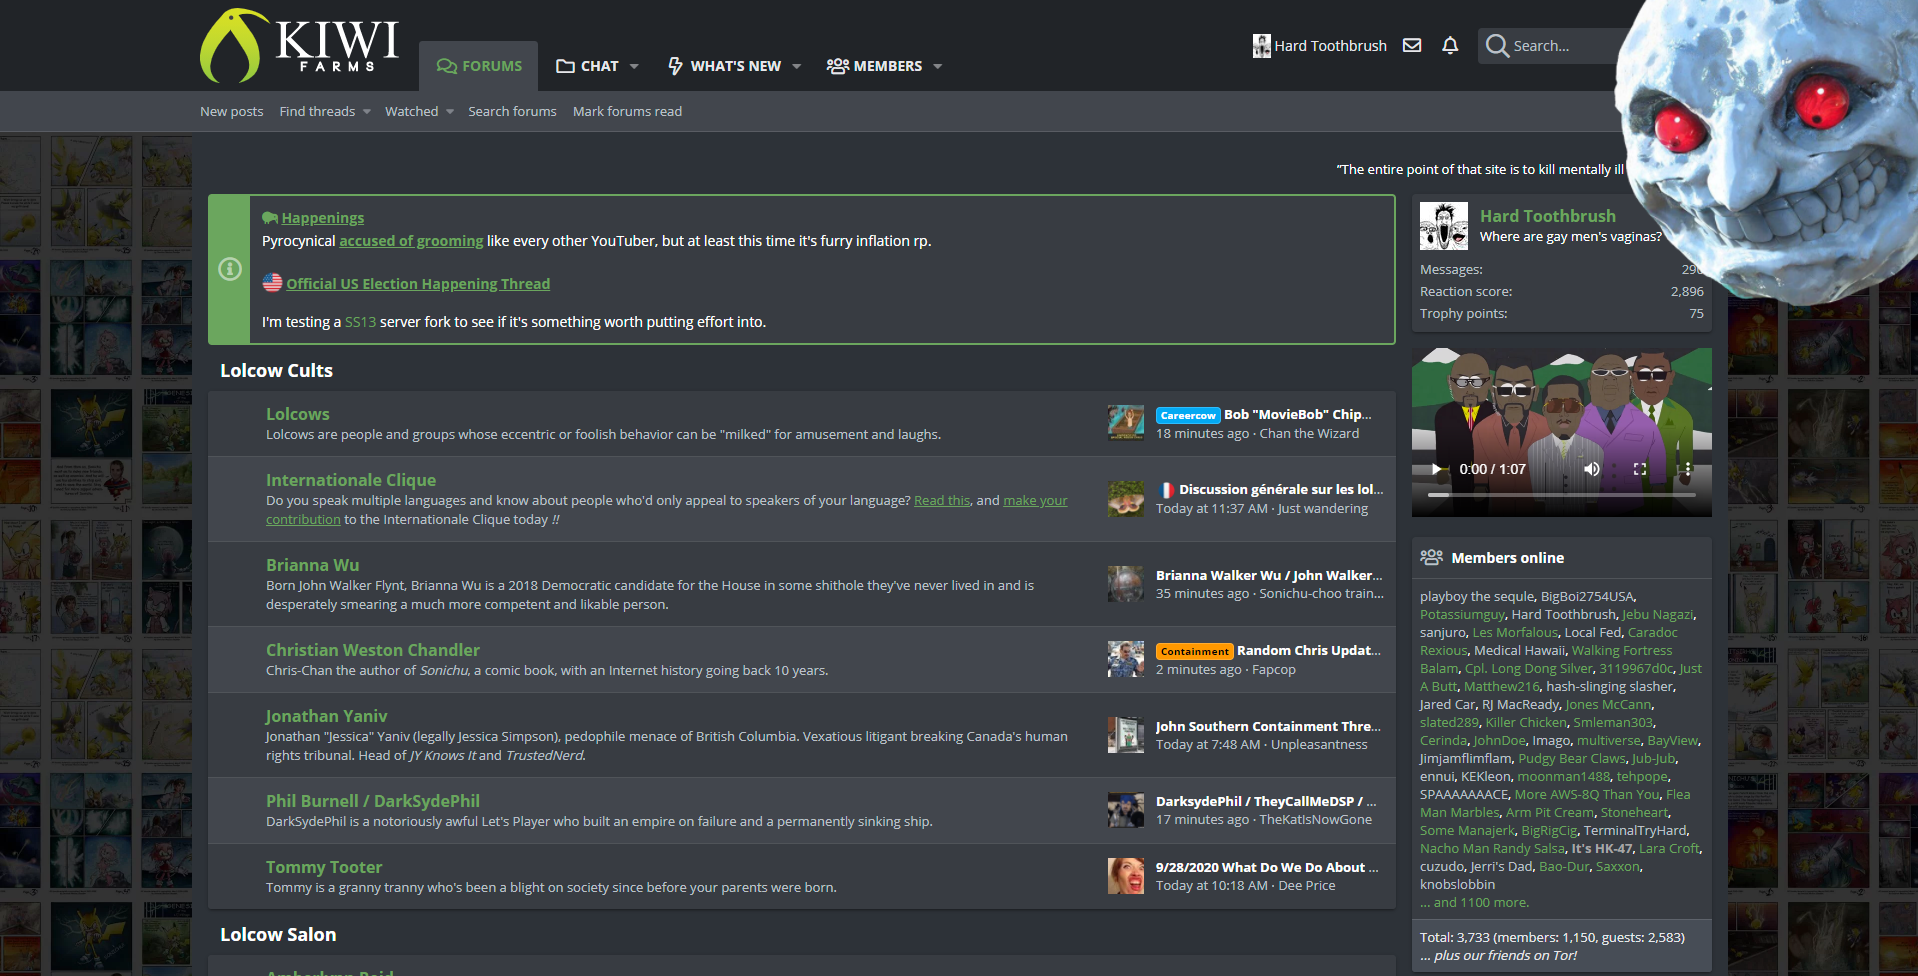Enter fullscreen on the sidebar video
The height and width of the screenshot is (976, 1918).
click(x=1640, y=469)
